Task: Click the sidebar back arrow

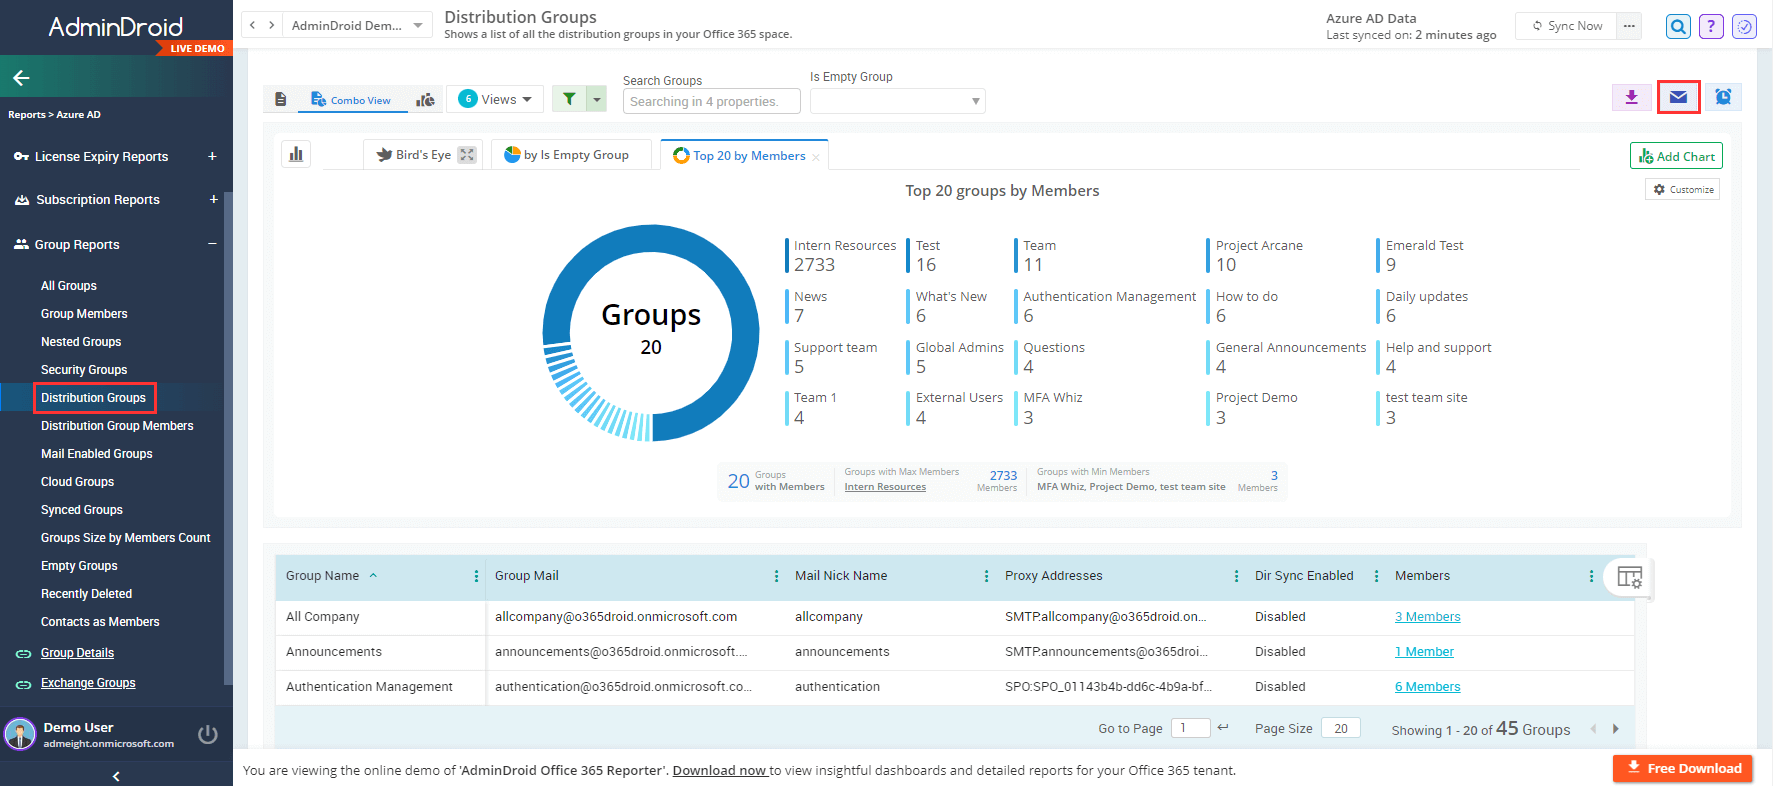Action: [x=21, y=77]
